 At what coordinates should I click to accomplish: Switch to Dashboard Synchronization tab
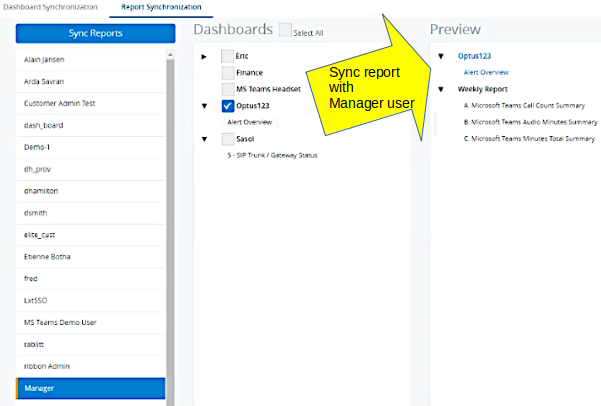50,7
